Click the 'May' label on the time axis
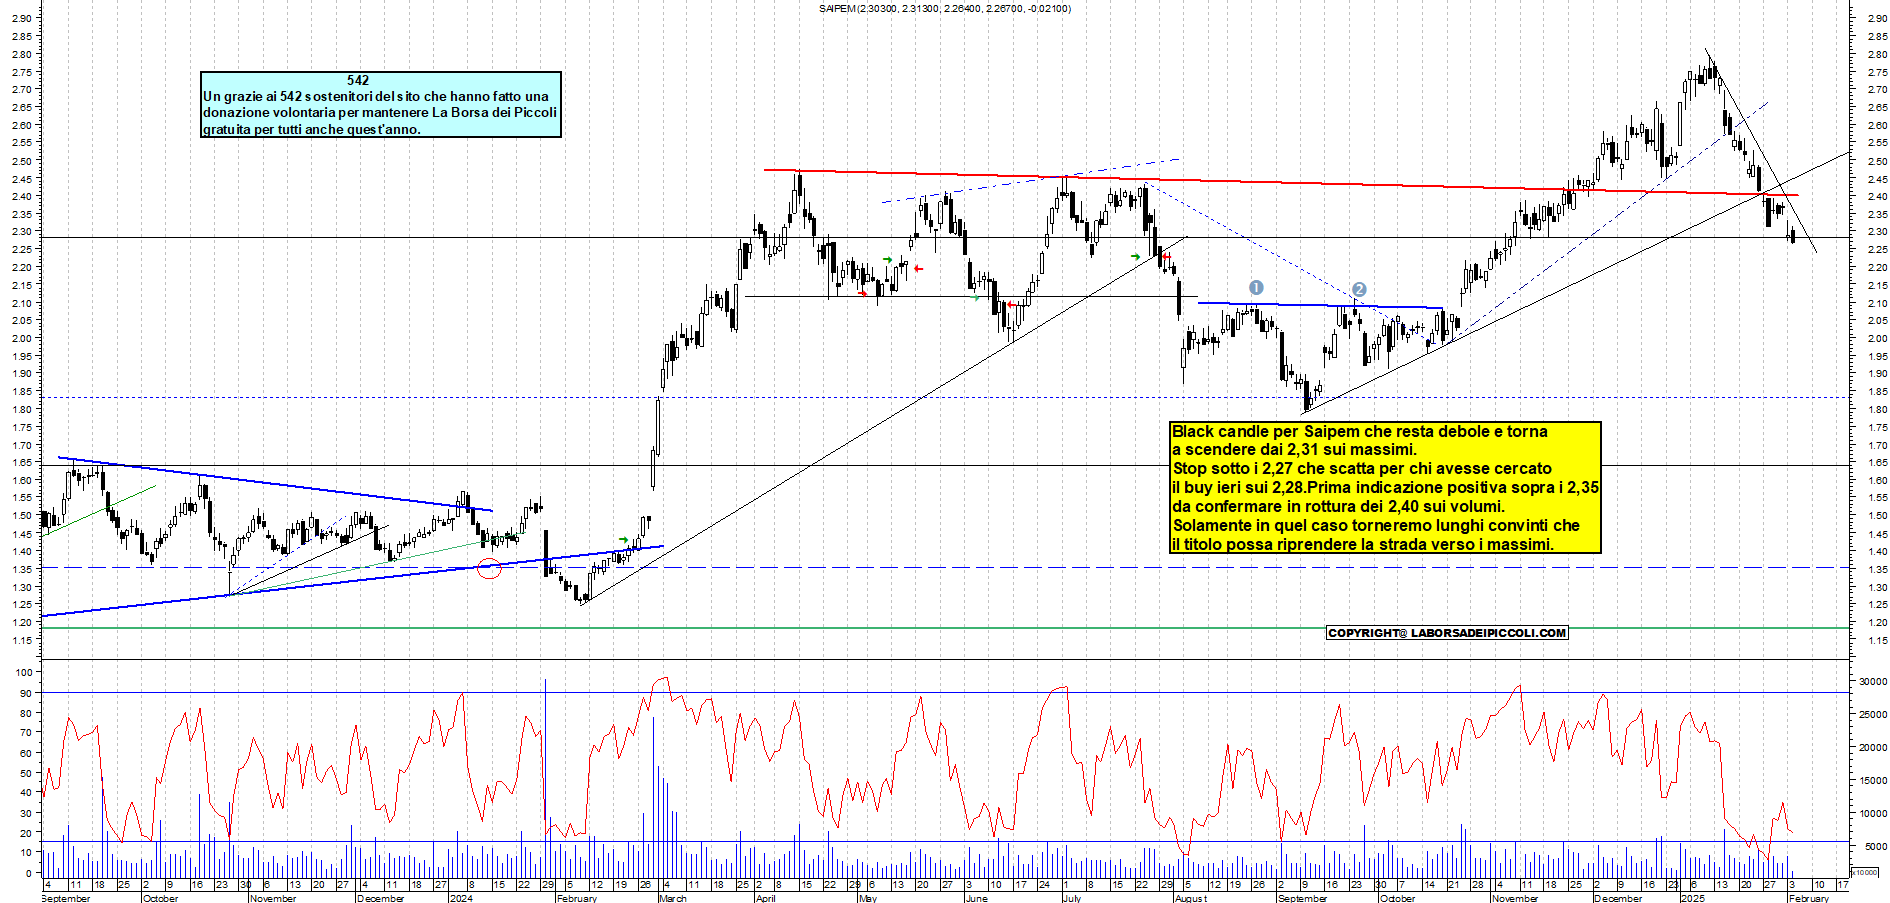Image resolution: width=1890 pixels, height=903 pixels. (868, 898)
